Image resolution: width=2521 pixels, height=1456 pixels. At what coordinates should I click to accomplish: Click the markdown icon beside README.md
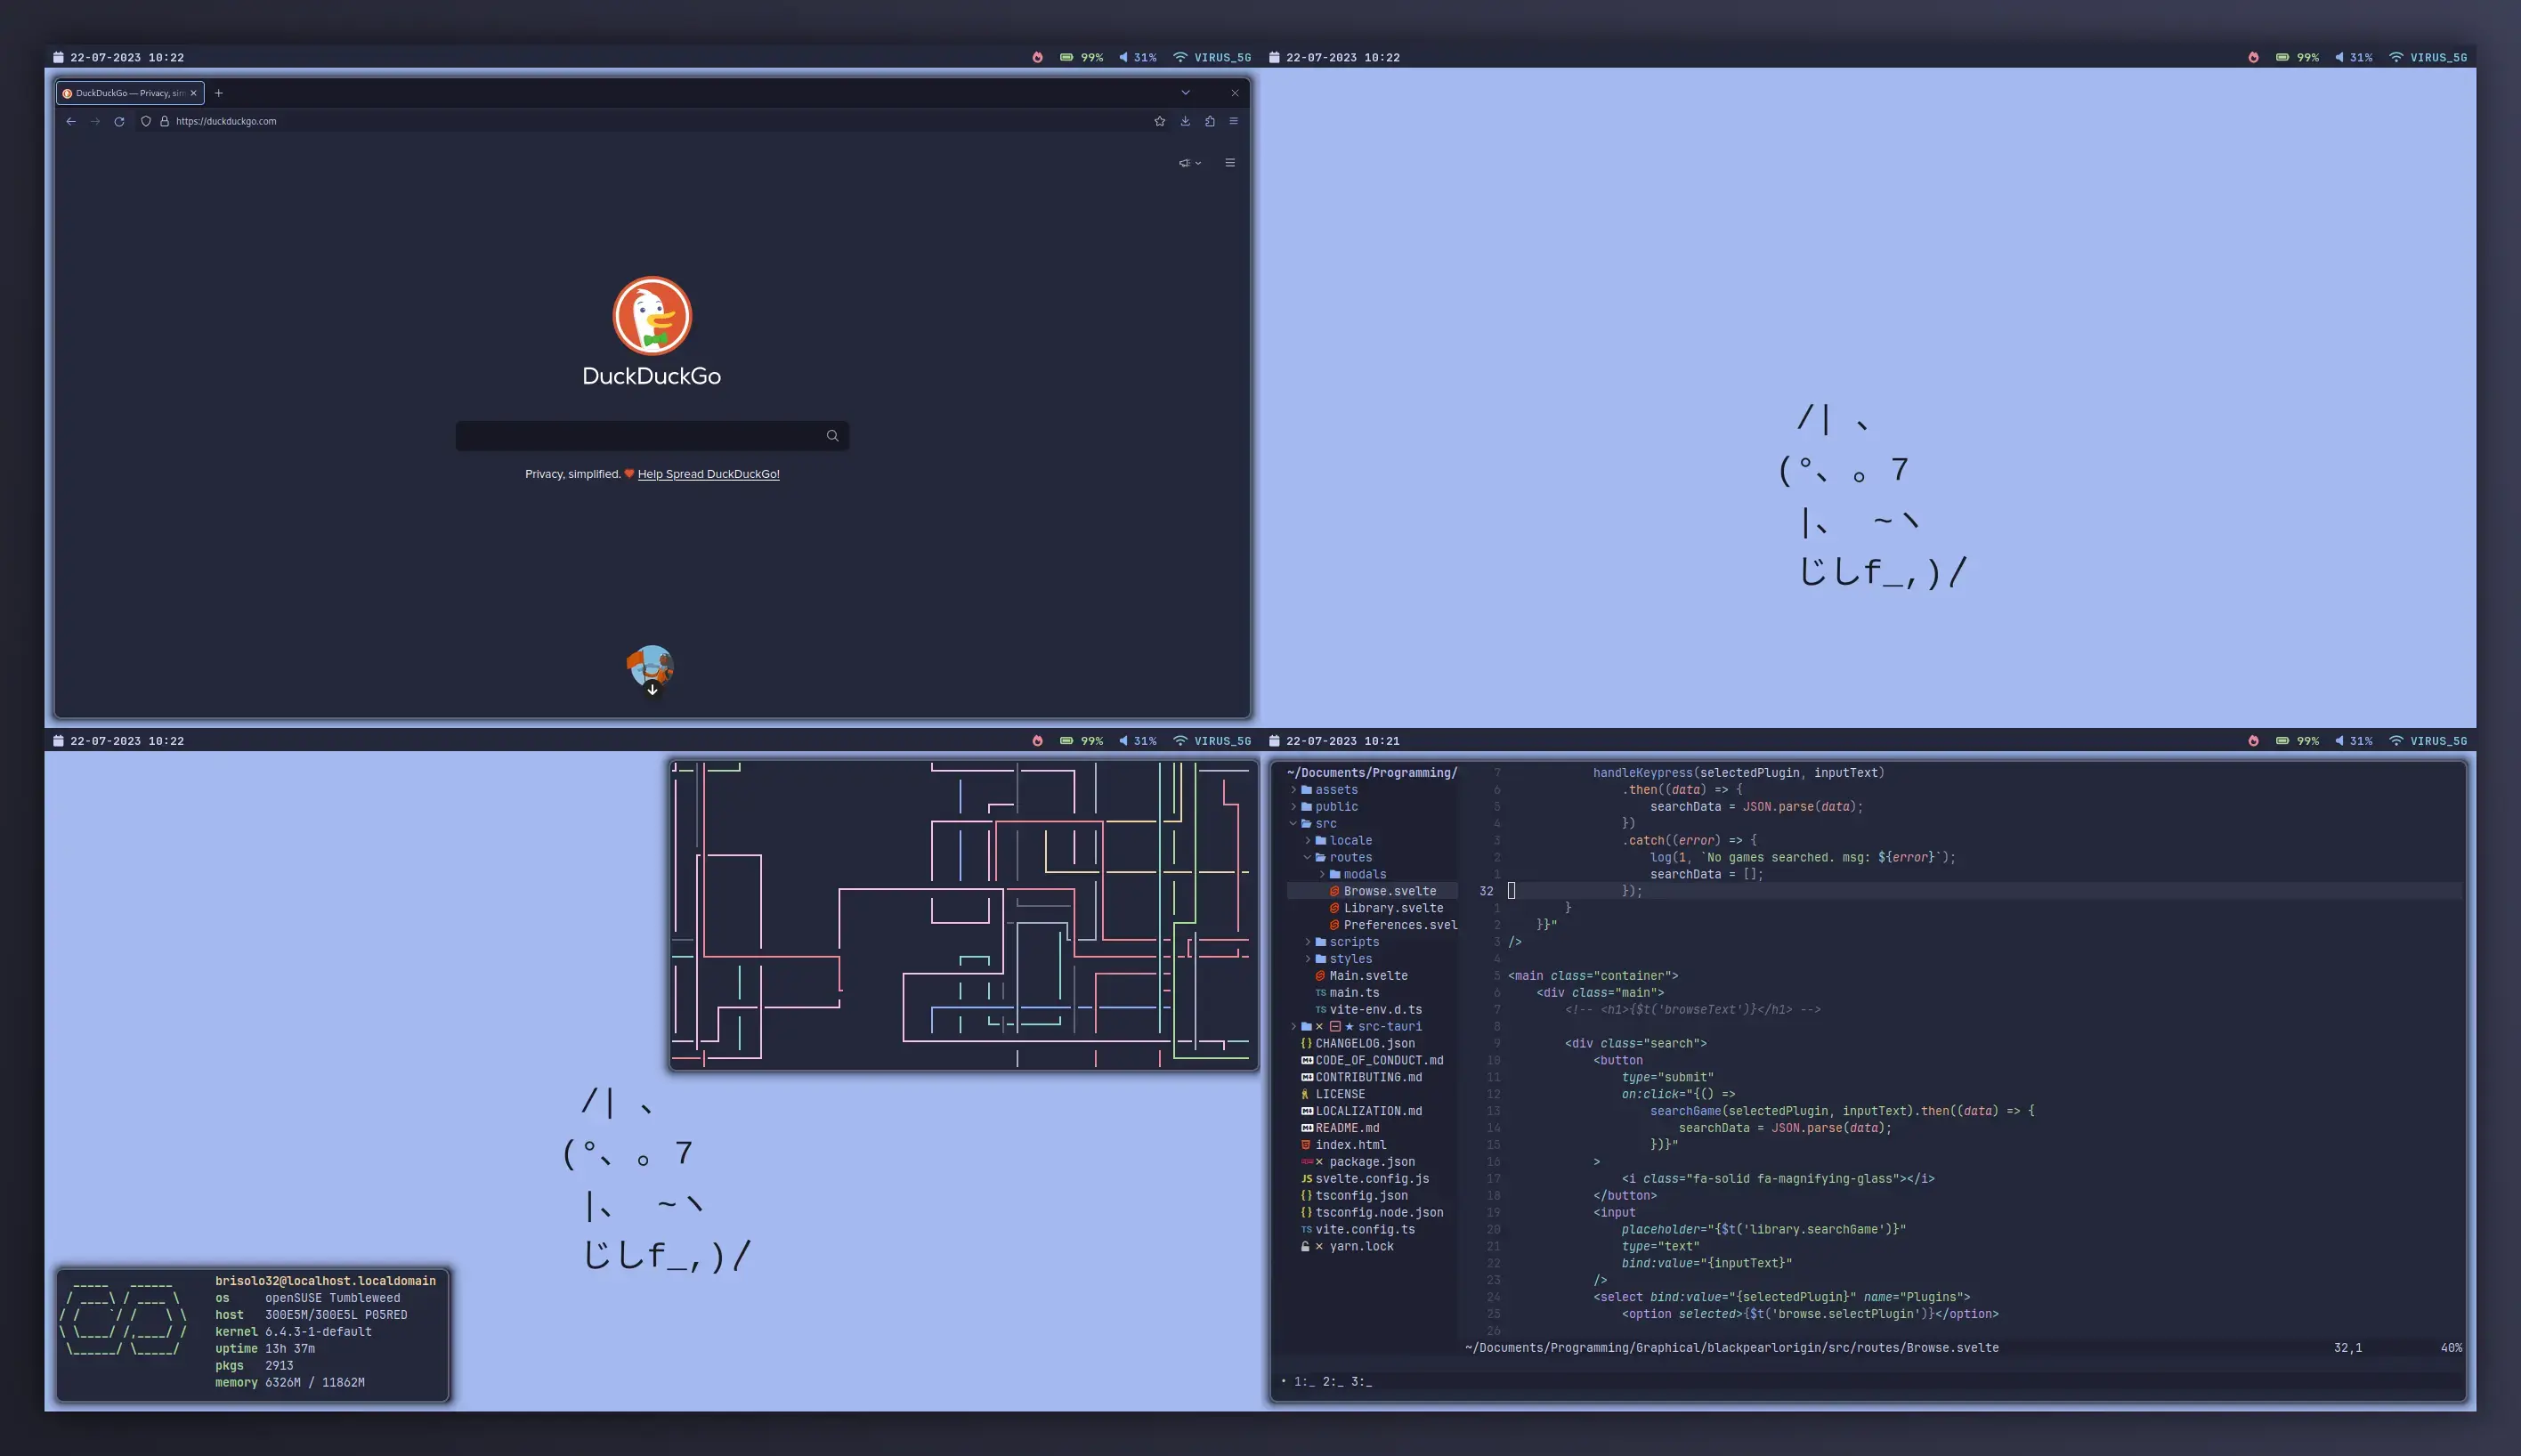point(1306,1128)
